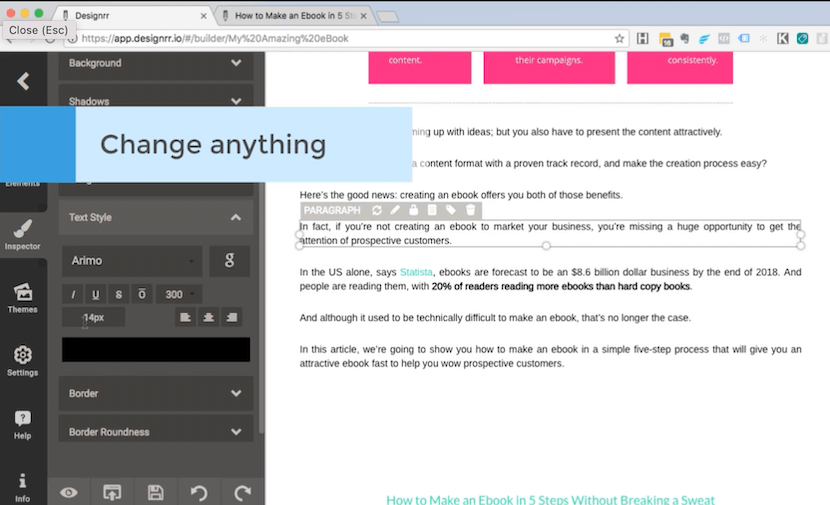Click the trash icon in the PARAGRAPH toolbar
The image size is (830, 505).
coord(470,210)
